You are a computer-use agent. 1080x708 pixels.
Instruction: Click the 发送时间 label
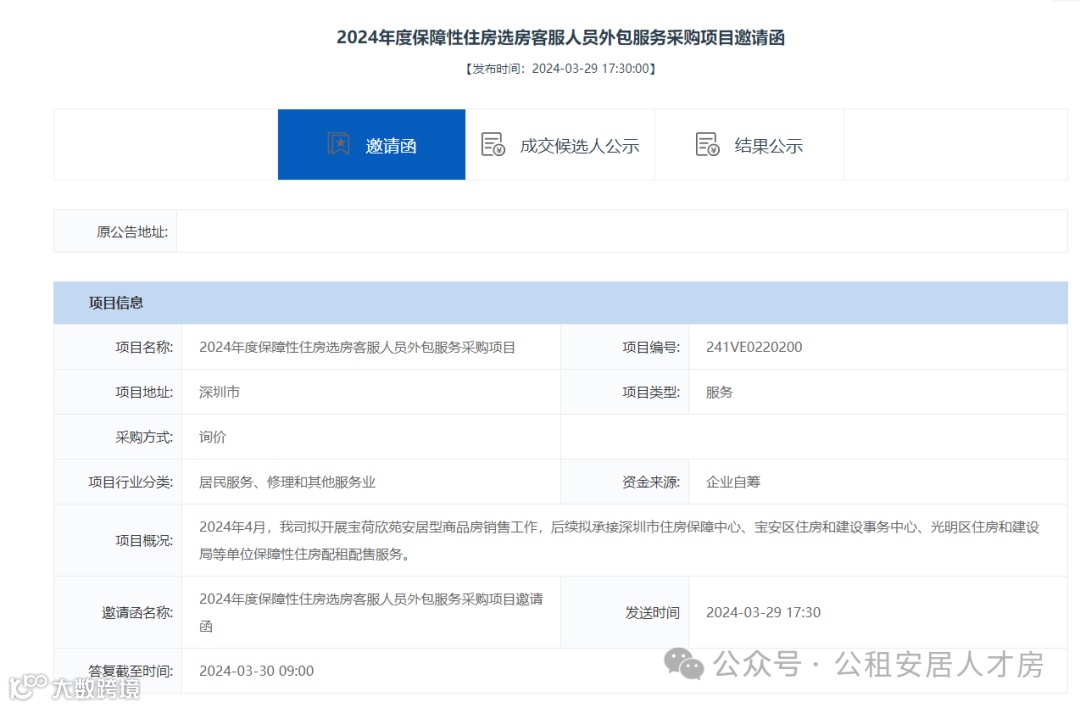click(x=652, y=612)
